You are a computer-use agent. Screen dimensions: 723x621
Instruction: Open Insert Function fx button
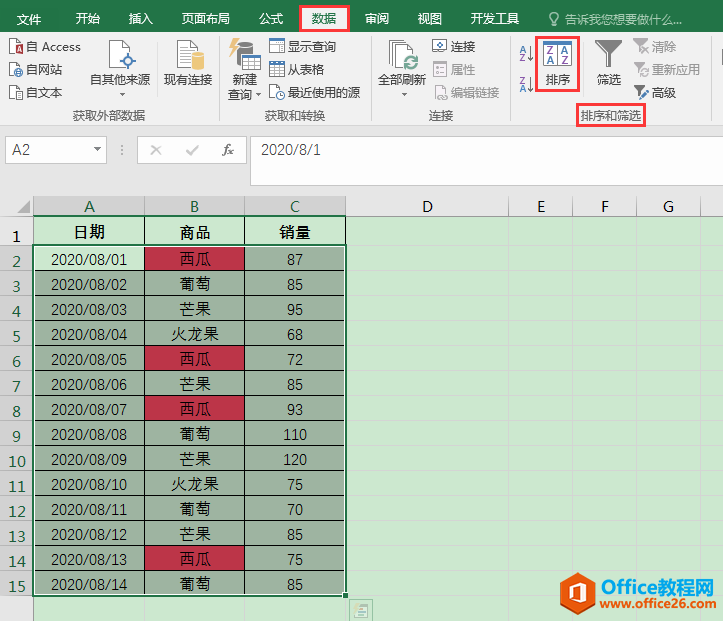coord(228,150)
